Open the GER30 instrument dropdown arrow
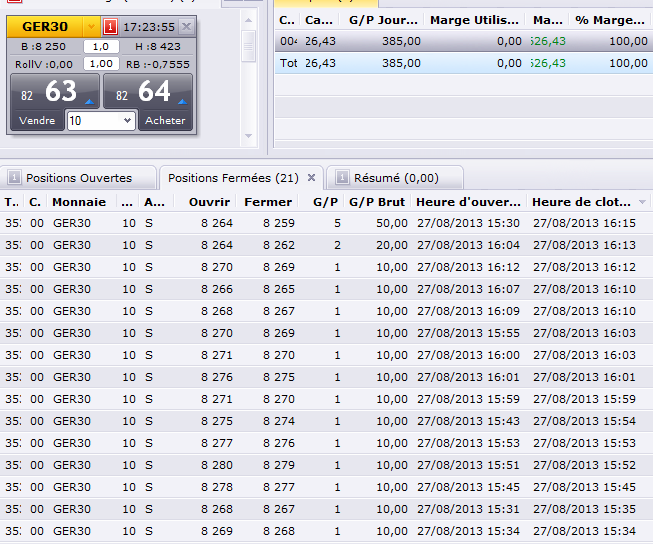This screenshot has height=544, width=653. [x=90, y=26]
